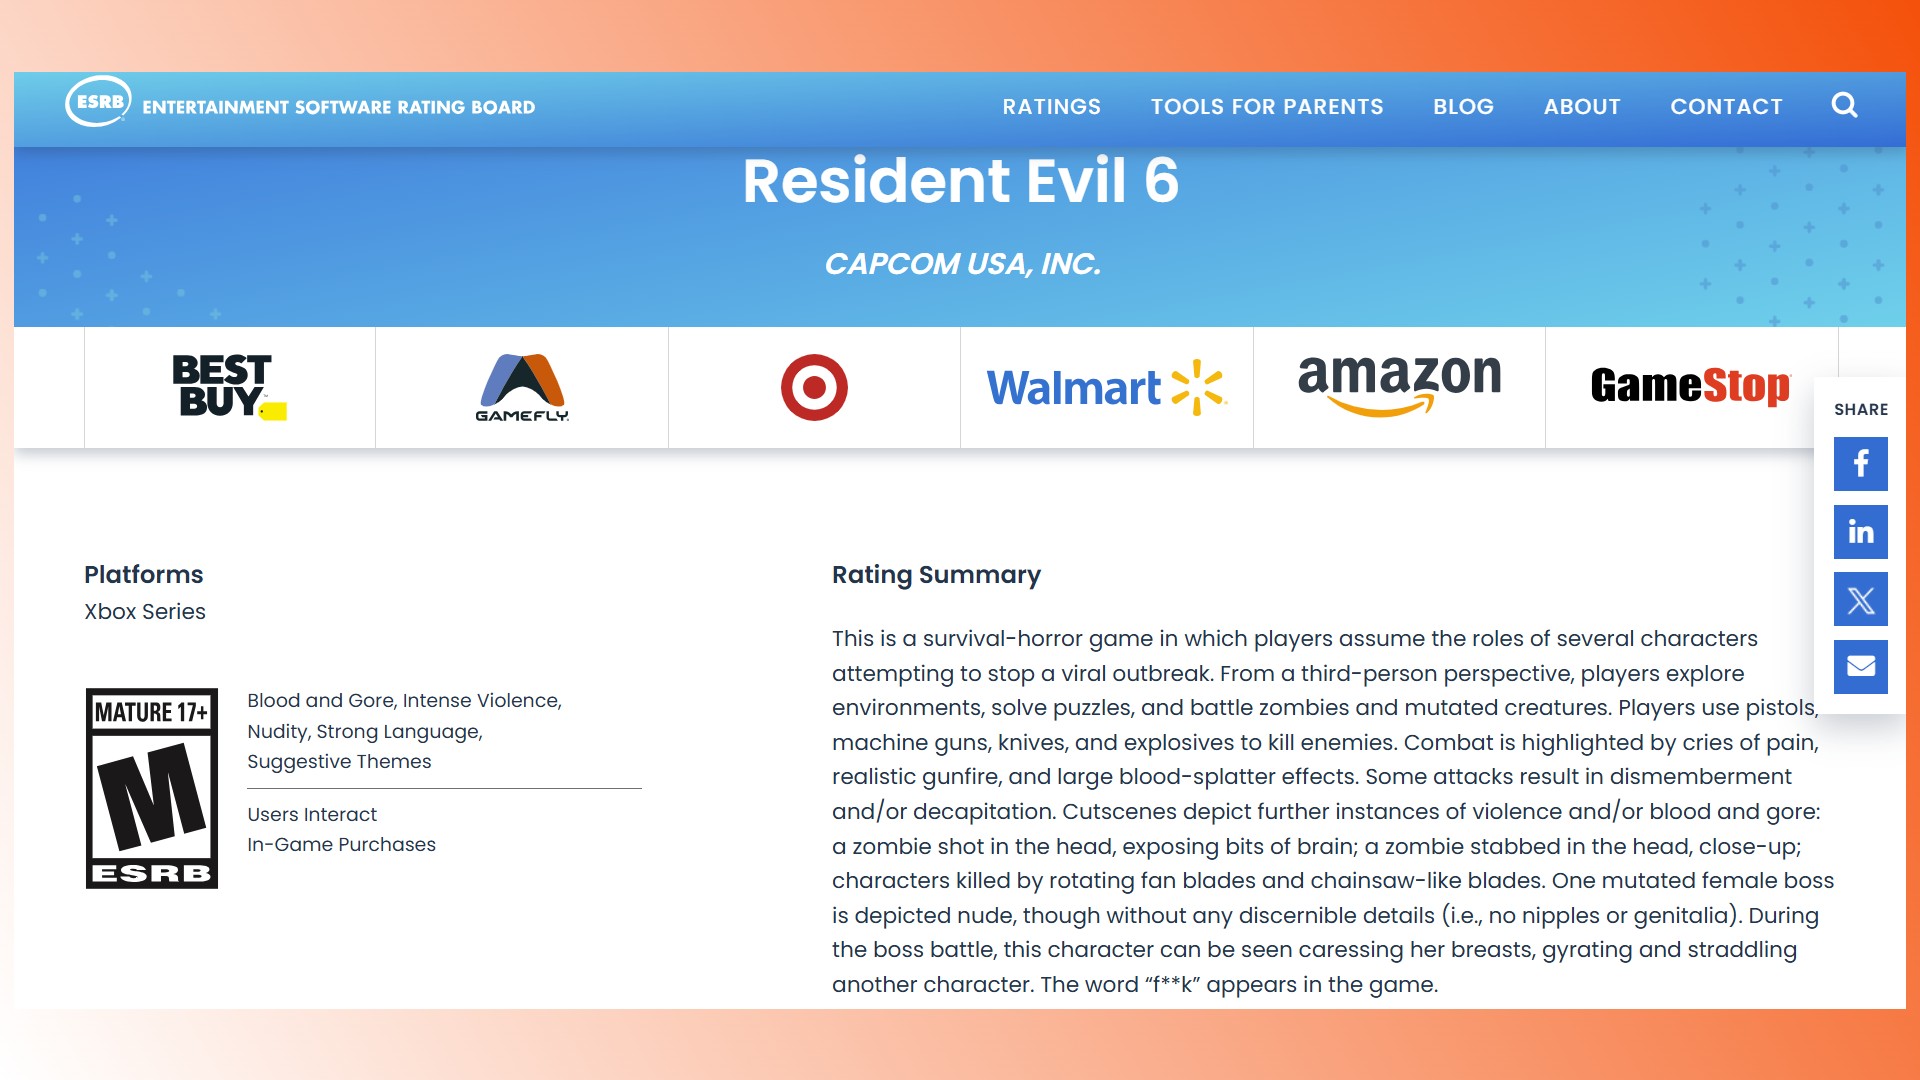This screenshot has height=1080, width=1920.
Task: Click the X (Twitter) share icon
Action: [x=1861, y=599]
